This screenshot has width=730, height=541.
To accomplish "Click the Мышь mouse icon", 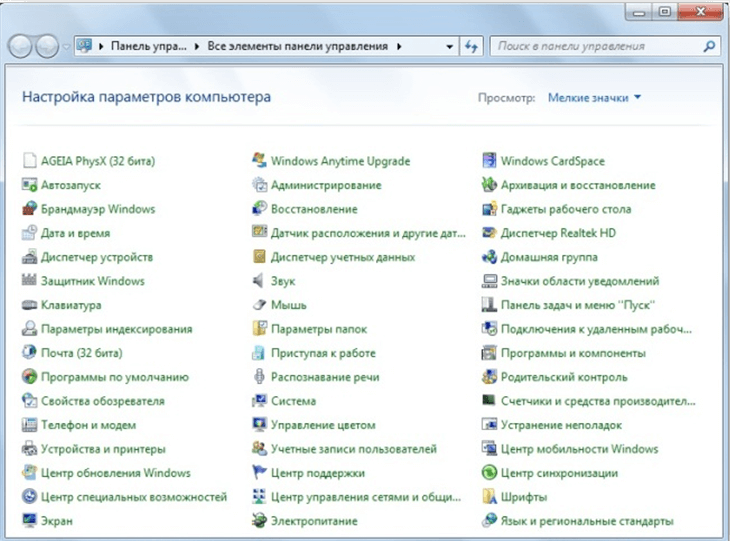I will tap(259, 305).
